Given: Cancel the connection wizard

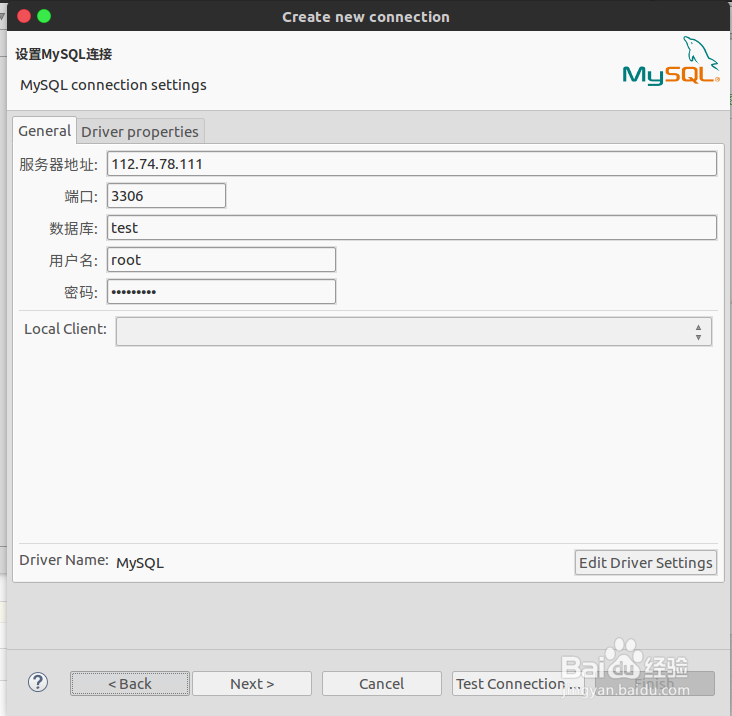Looking at the screenshot, I should click(x=381, y=684).
